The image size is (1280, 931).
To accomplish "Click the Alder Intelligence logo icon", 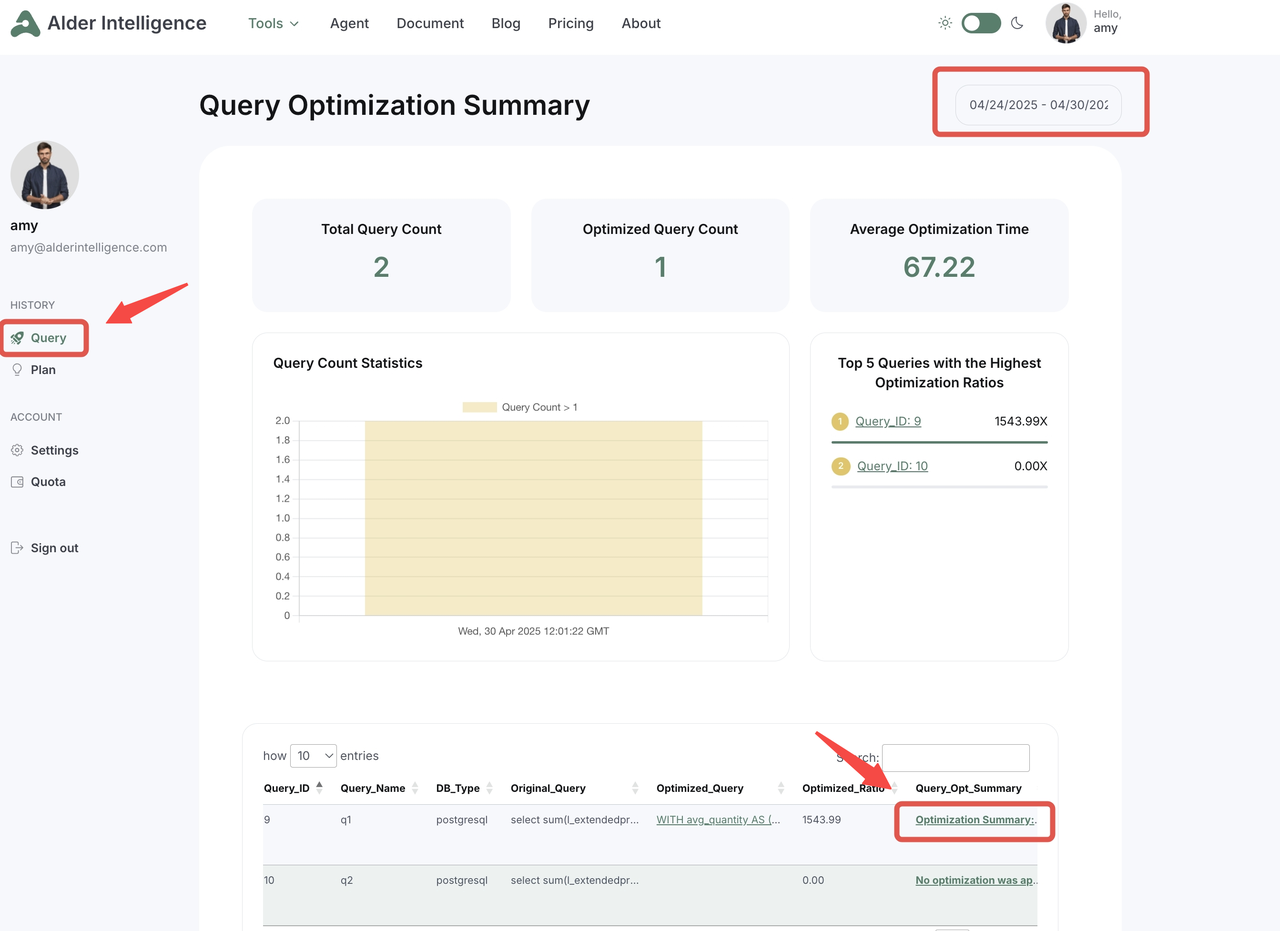I will tap(26, 23).
